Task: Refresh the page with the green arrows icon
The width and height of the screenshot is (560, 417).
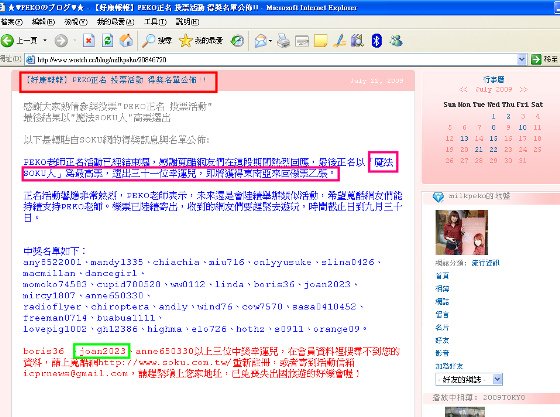Action: pos(108,40)
